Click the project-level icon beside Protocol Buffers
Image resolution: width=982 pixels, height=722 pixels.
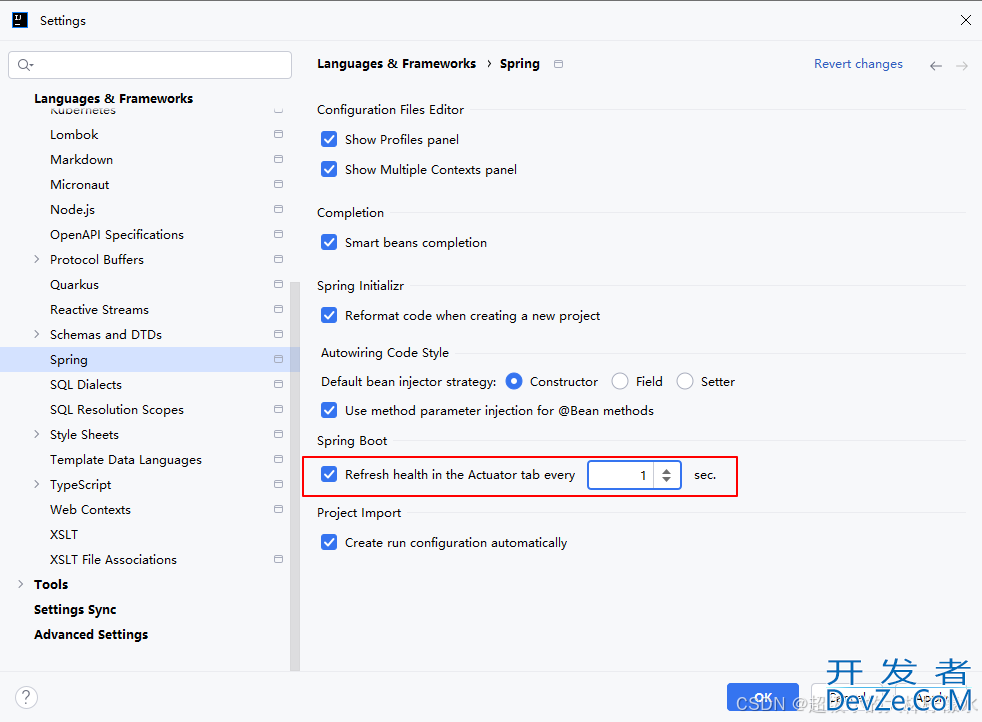(x=278, y=259)
